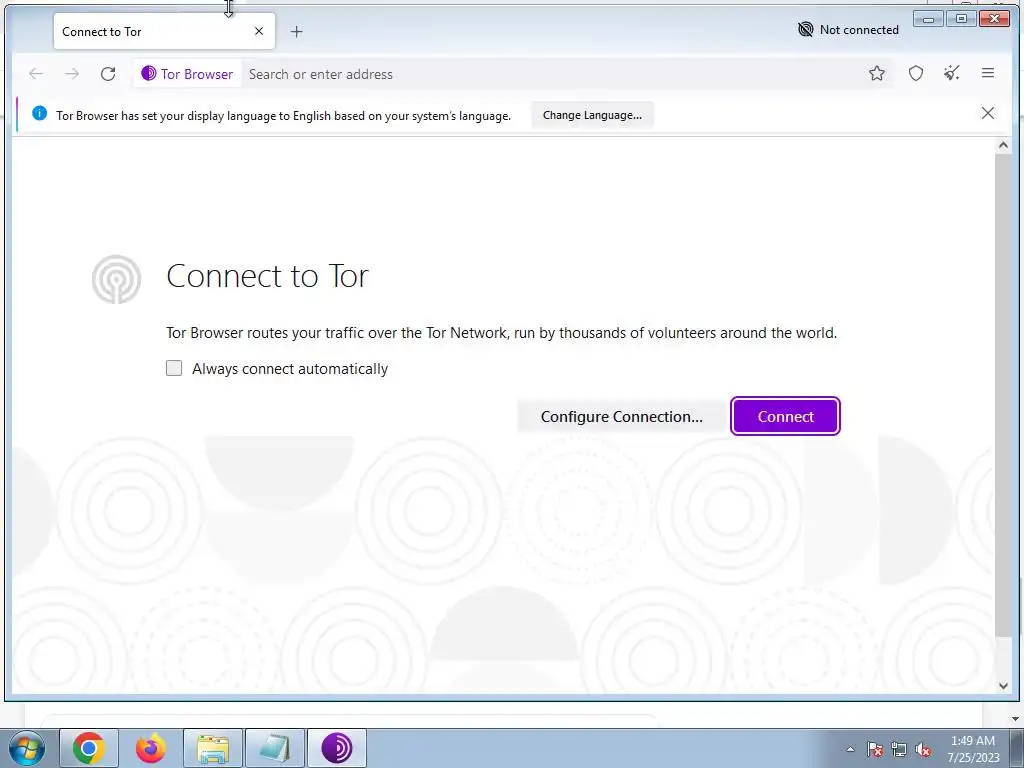Minimize the Tor Browser window
The image size is (1024, 768).
click(x=928, y=18)
